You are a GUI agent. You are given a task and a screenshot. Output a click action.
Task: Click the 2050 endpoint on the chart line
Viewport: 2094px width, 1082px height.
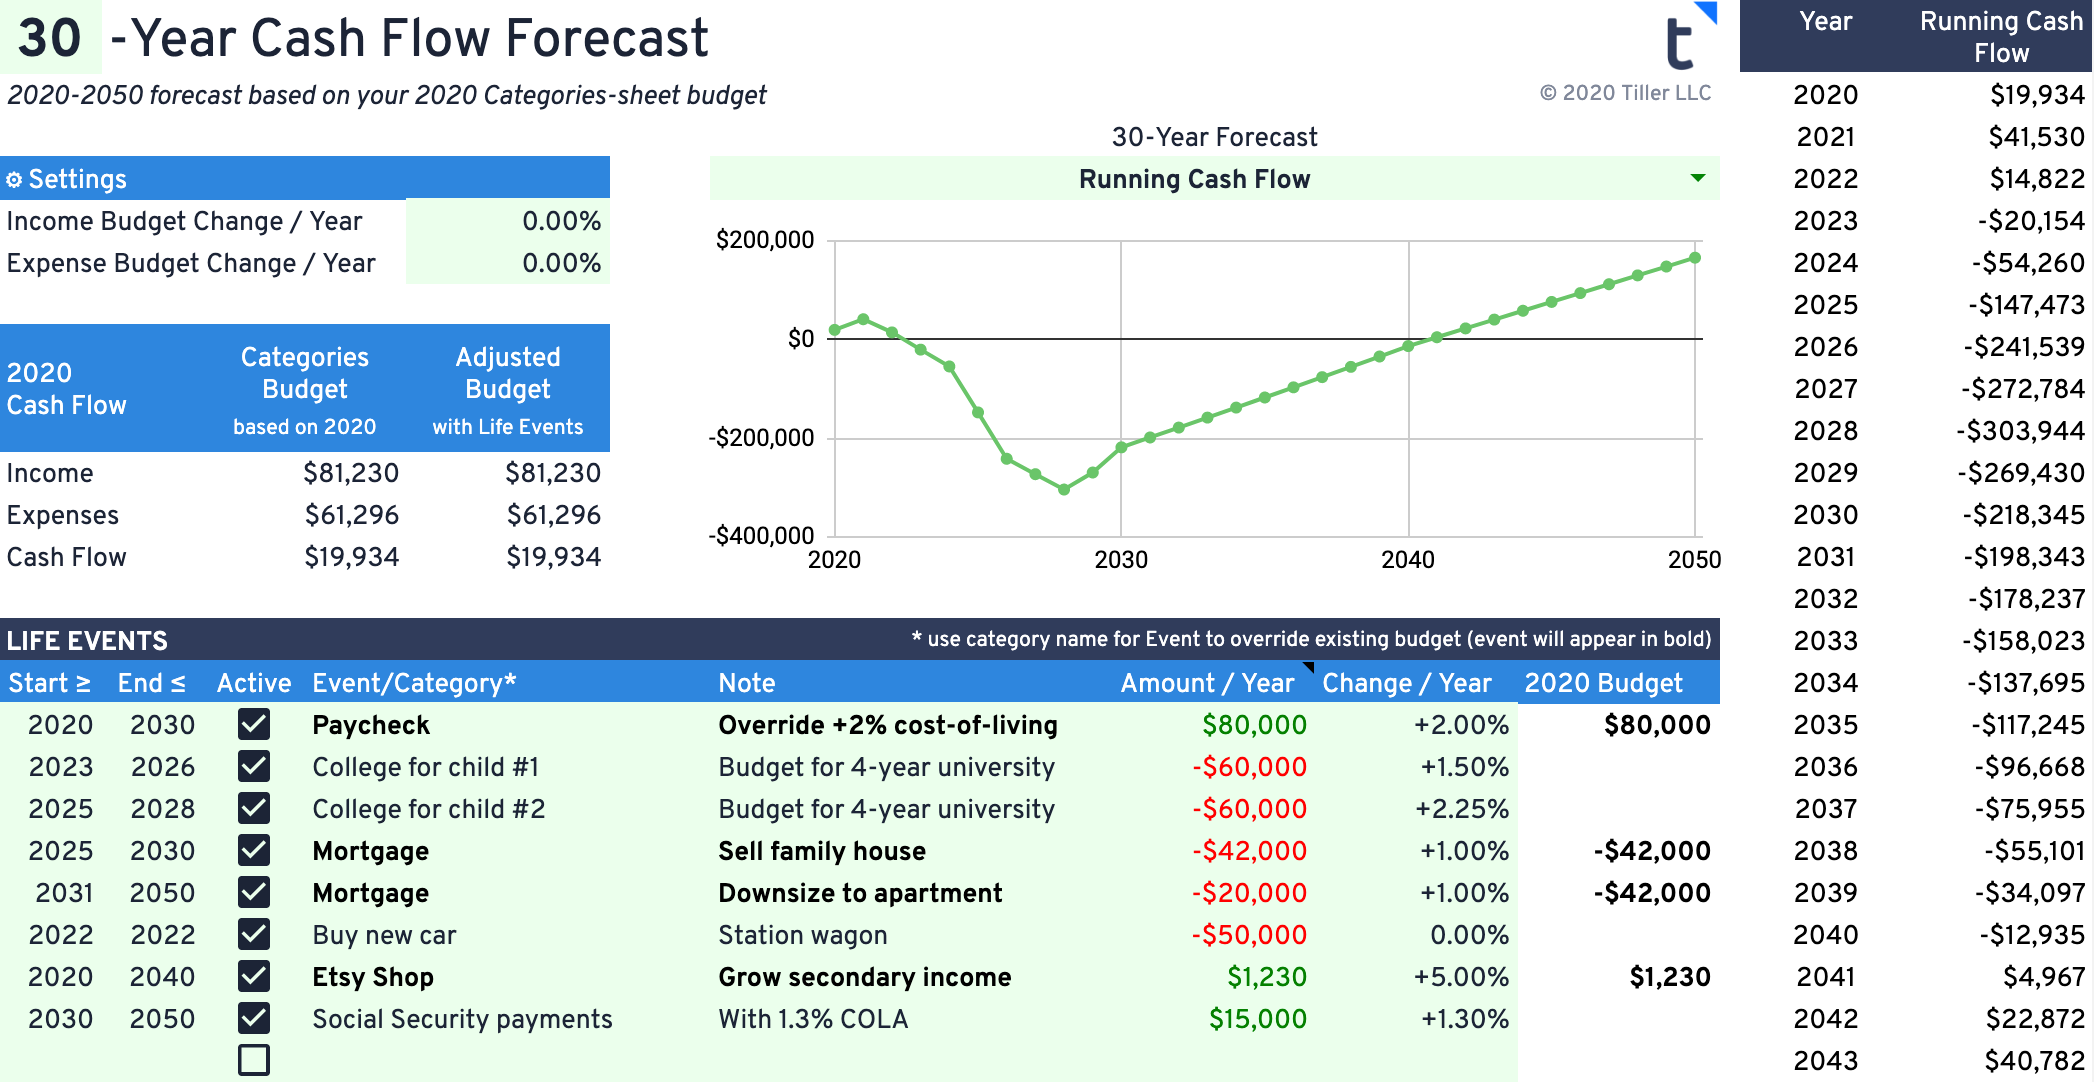(x=1695, y=258)
